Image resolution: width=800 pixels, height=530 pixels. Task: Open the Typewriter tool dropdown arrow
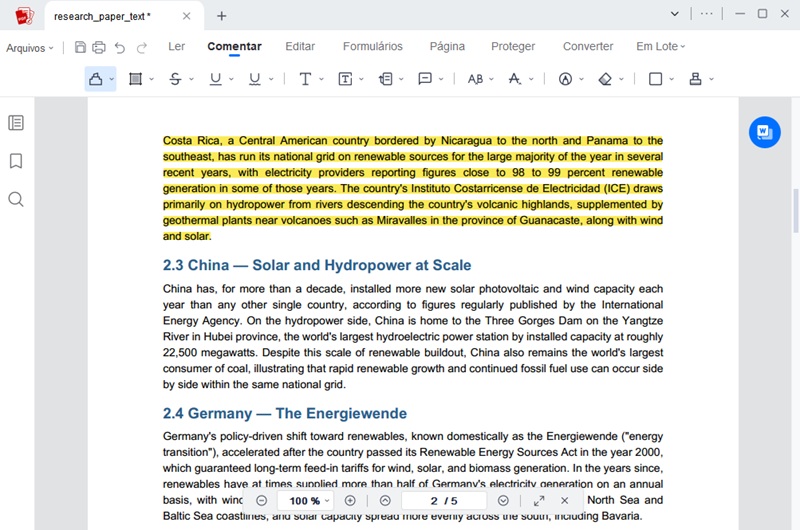321,79
